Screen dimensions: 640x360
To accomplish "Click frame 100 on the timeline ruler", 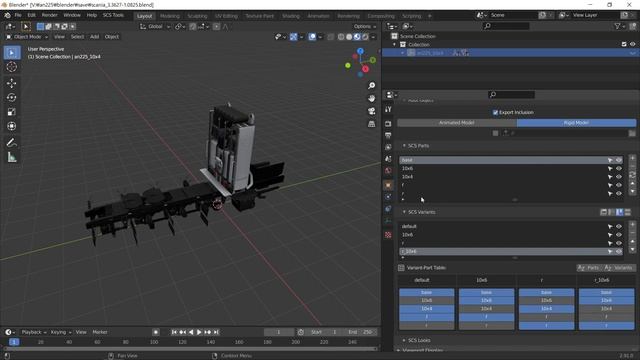I will (x=154, y=342).
